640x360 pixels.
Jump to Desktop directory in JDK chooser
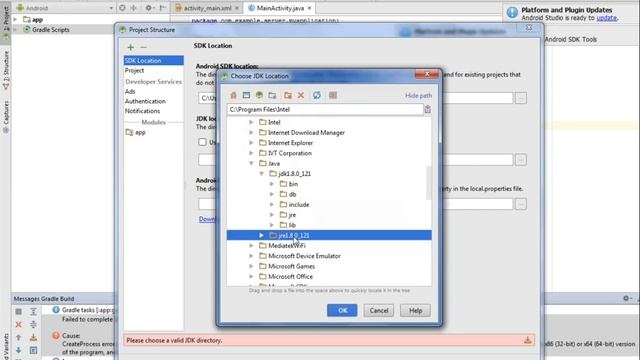(x=246, y=95)
